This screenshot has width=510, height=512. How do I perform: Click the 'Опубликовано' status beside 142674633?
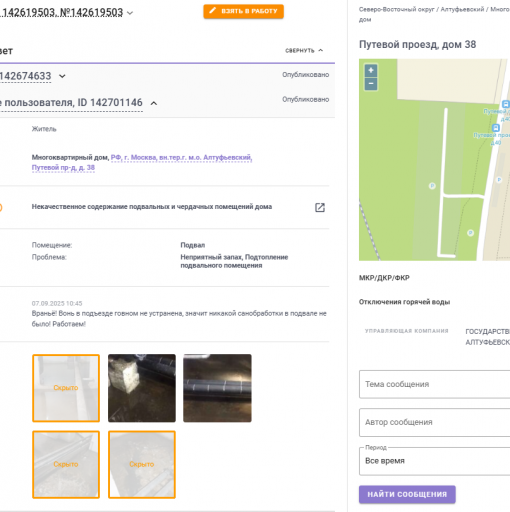click(x=305, y=75)
